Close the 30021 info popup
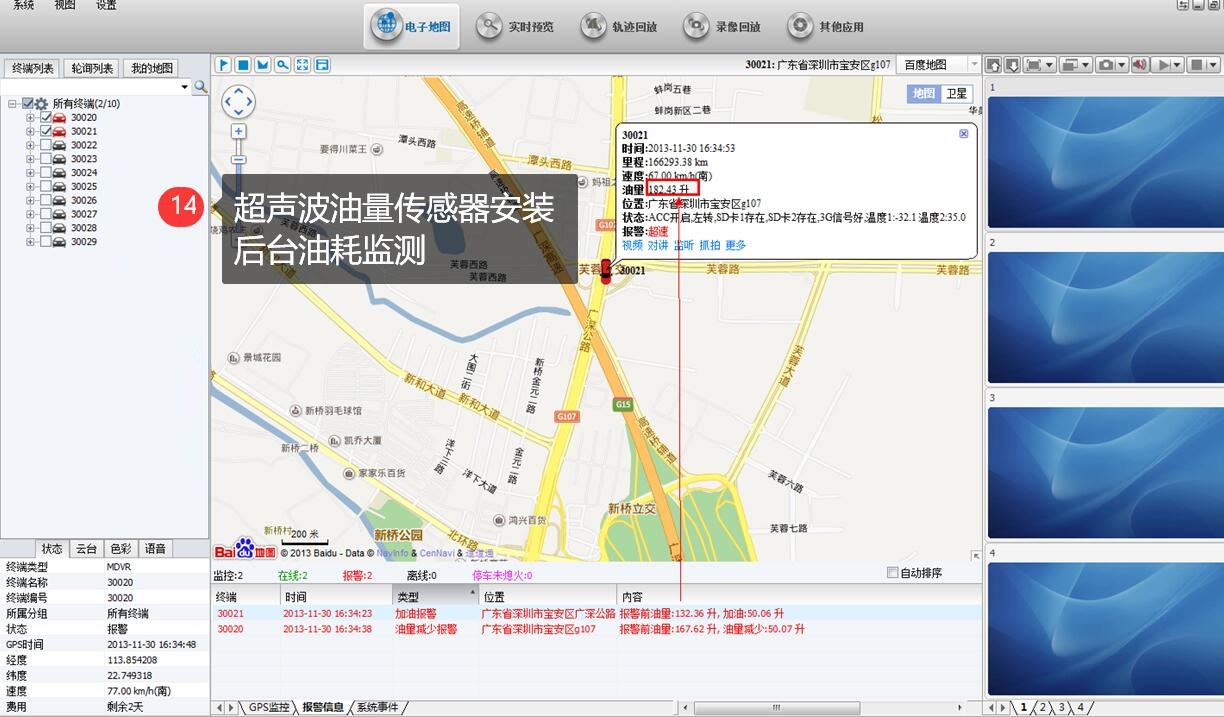This screenshot has width=1224, height=717. pyautogui.click(x=963, y=133)
